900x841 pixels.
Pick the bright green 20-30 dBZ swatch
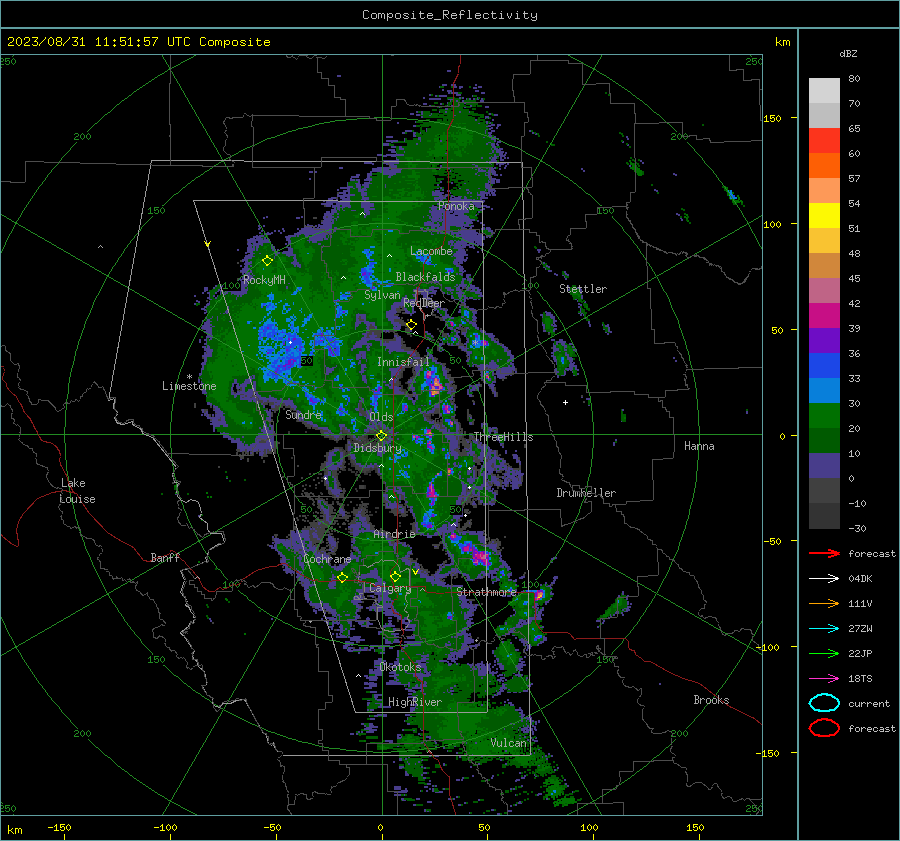[x=824, y=415]
